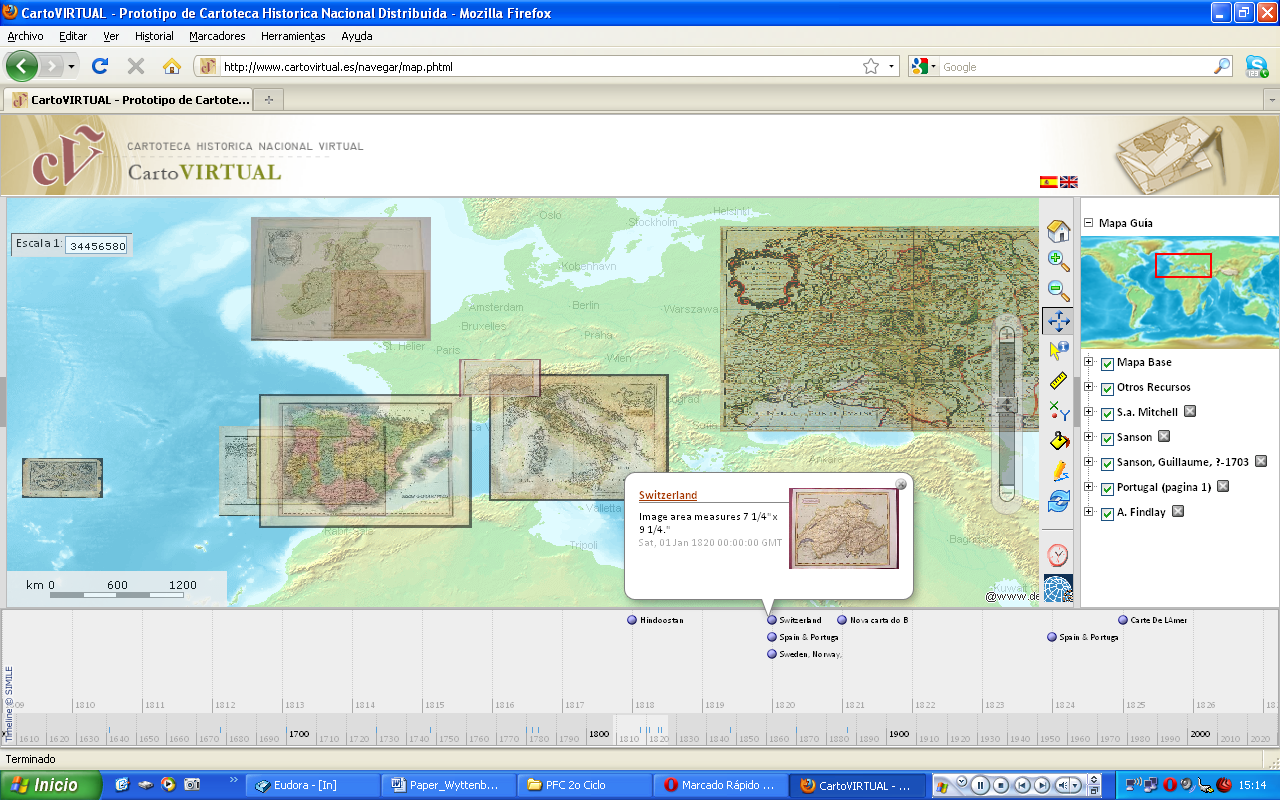Toggle Sanson, Guillaume ?-1703 checkbox
The height and width of the screenshot is (800, 1280).
point(1107,464)
